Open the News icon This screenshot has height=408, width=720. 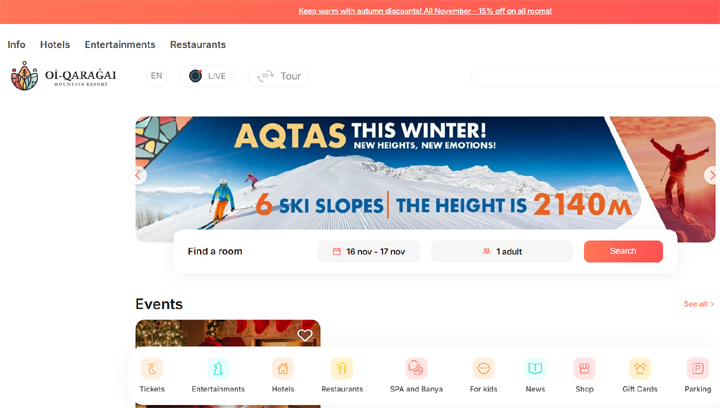click(535, 369)
